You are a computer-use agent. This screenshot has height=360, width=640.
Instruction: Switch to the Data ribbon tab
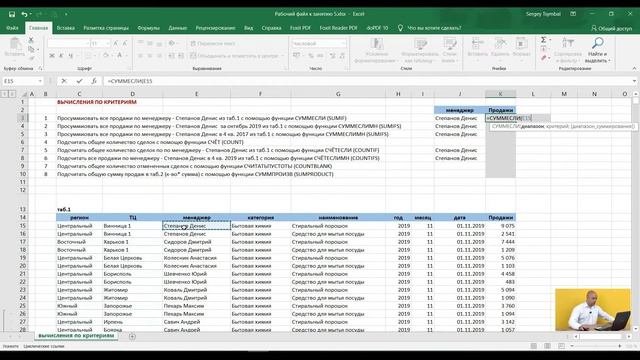[x=178, y=28]
